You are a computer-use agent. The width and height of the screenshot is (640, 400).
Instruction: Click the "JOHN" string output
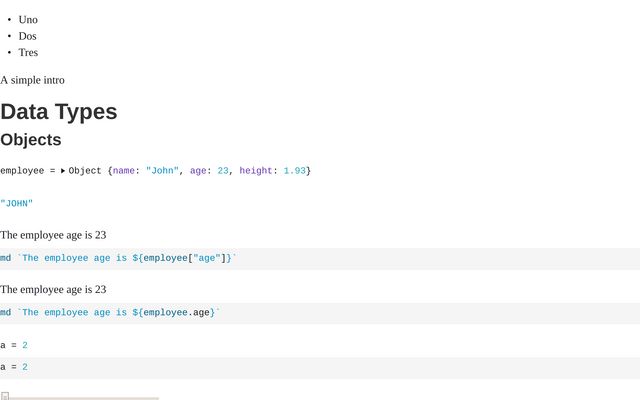point(17,203)
